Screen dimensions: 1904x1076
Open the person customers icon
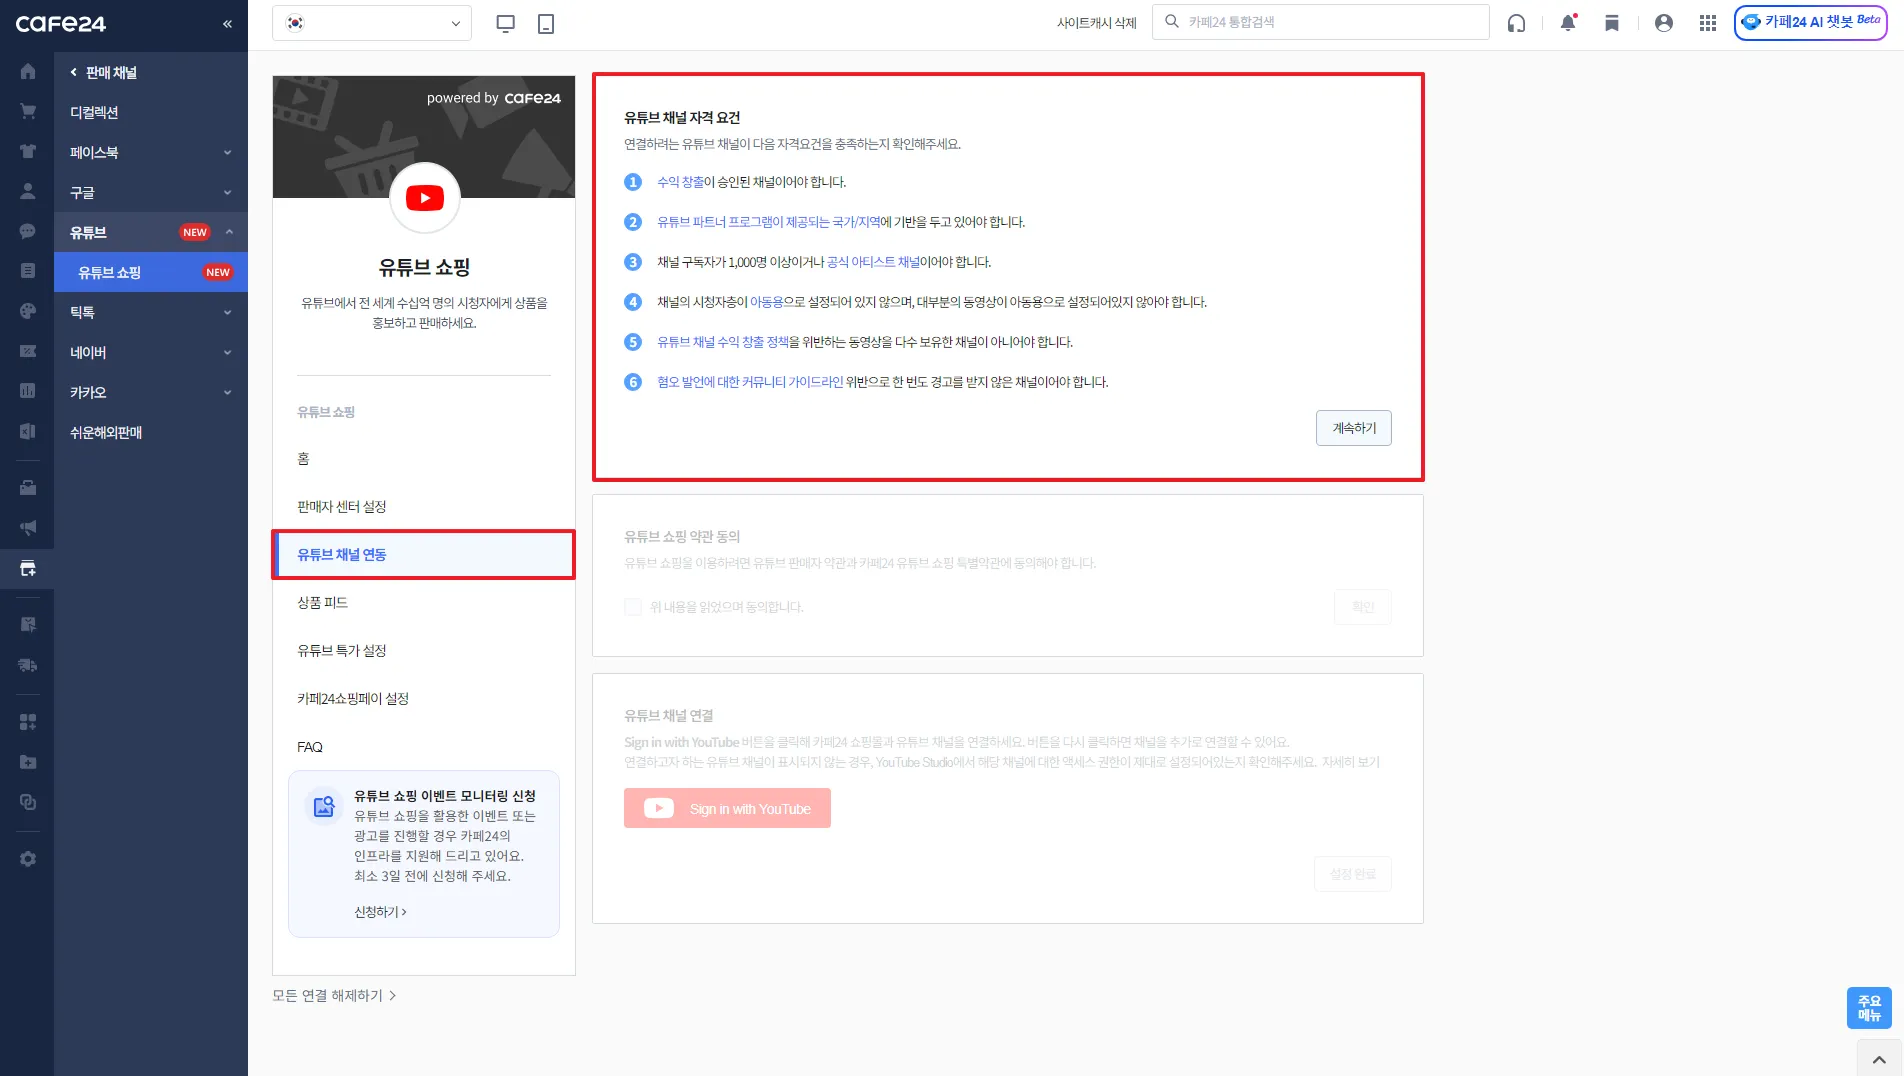point(28,191)
